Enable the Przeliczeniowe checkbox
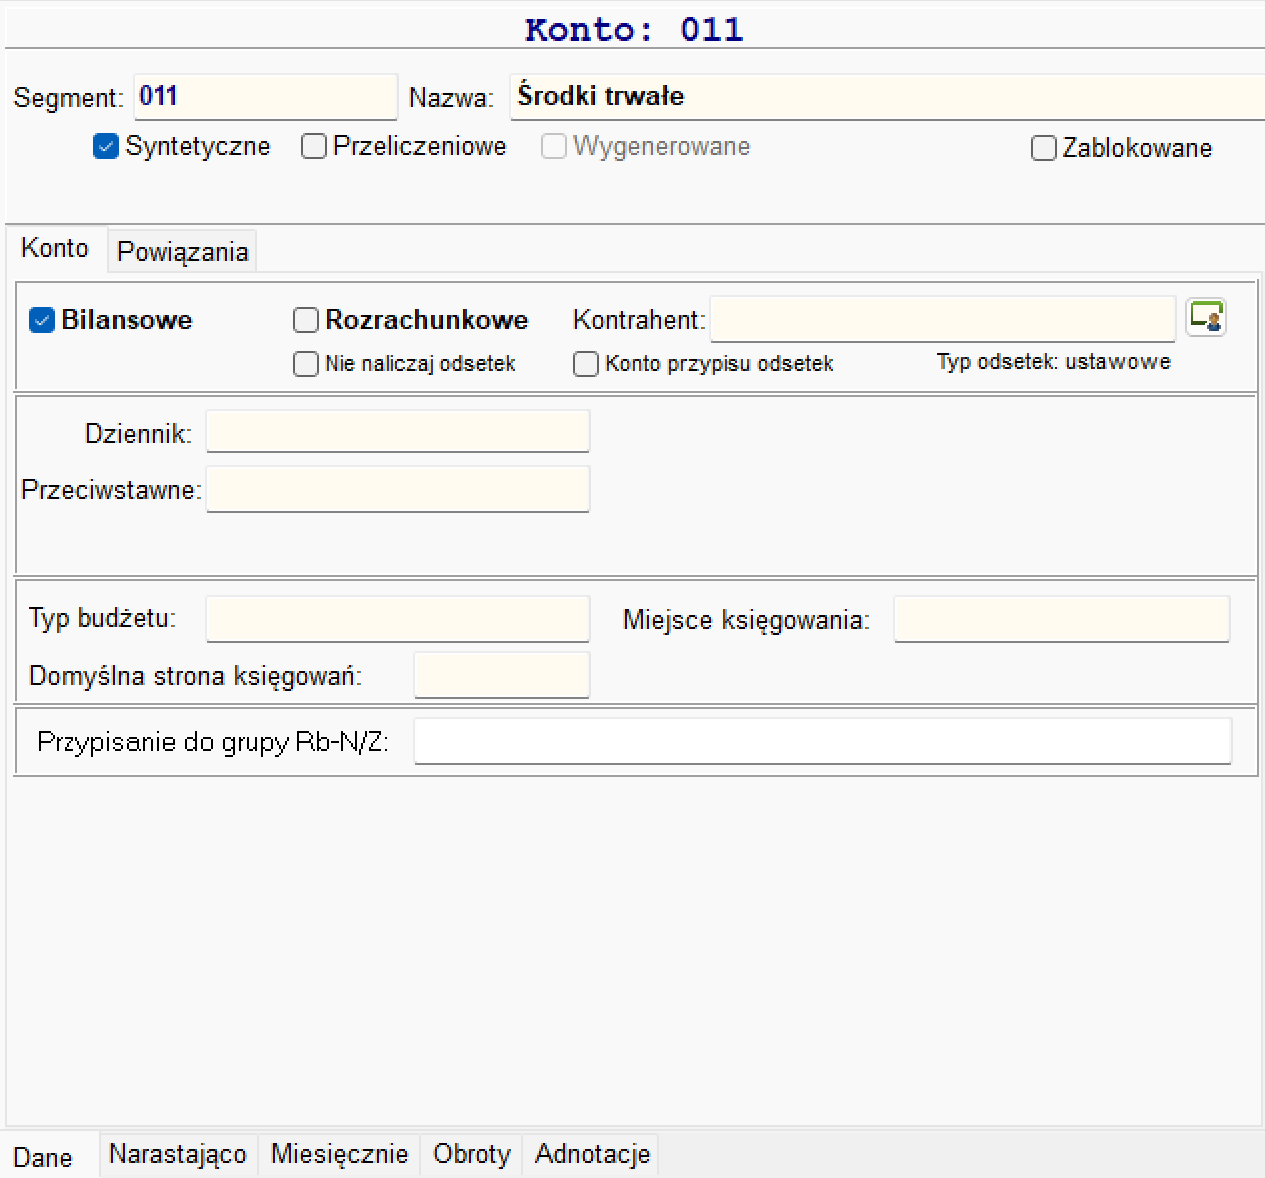 [x=314, y=146]
